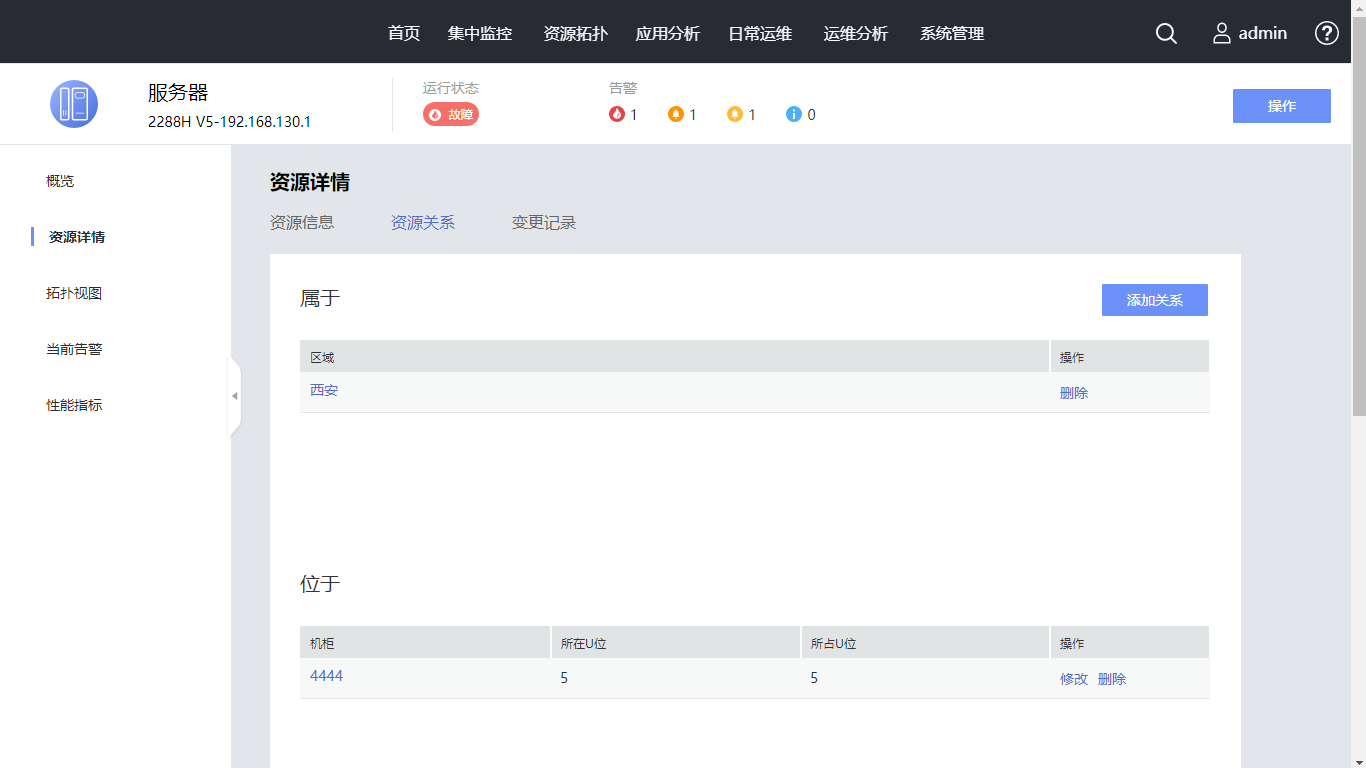Click the 添加关系 button

[1154, 300]
